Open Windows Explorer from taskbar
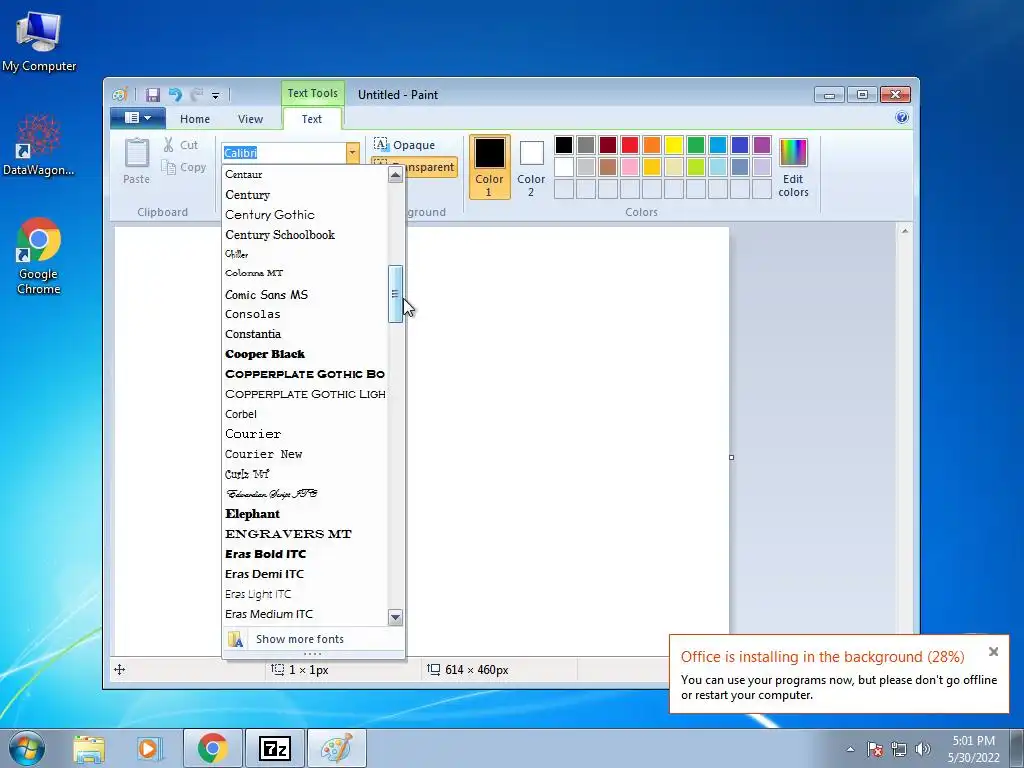 pos(89,748)
